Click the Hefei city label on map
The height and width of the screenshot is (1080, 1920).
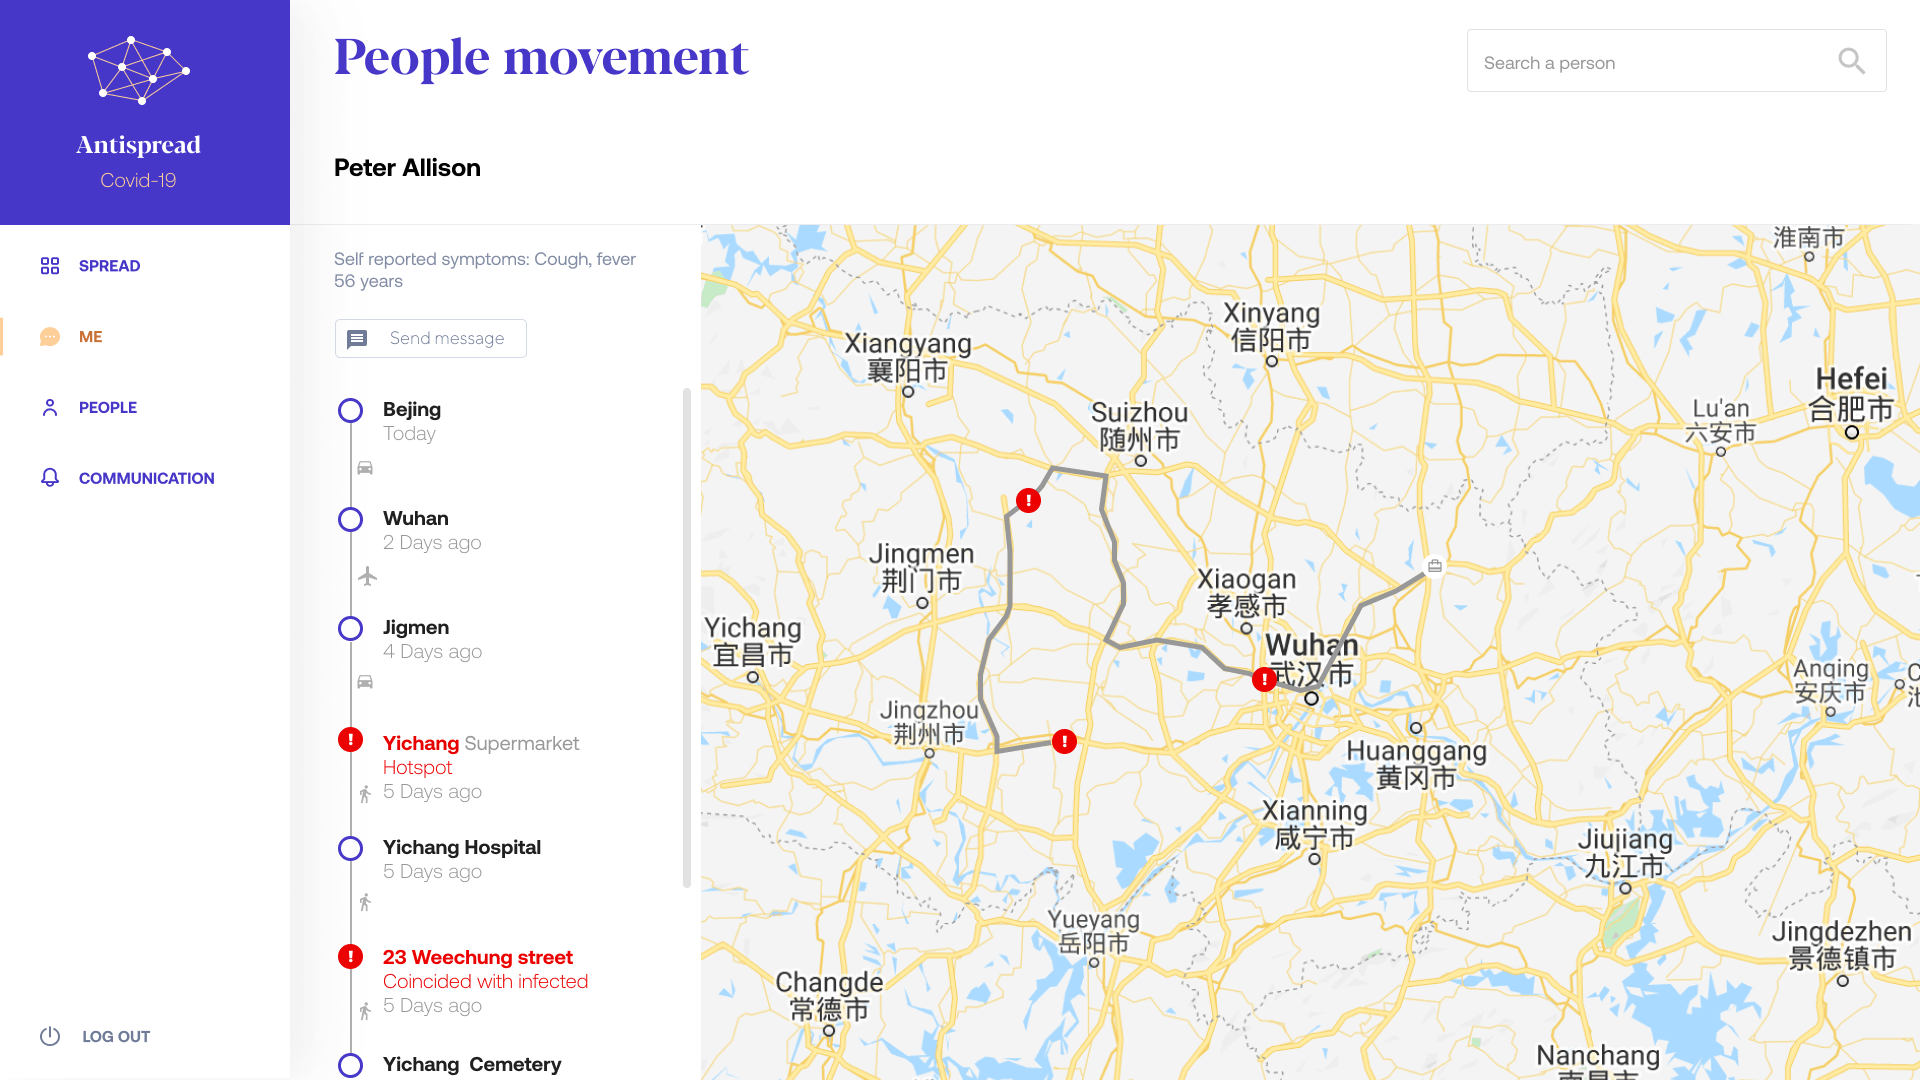point(1851,394)
